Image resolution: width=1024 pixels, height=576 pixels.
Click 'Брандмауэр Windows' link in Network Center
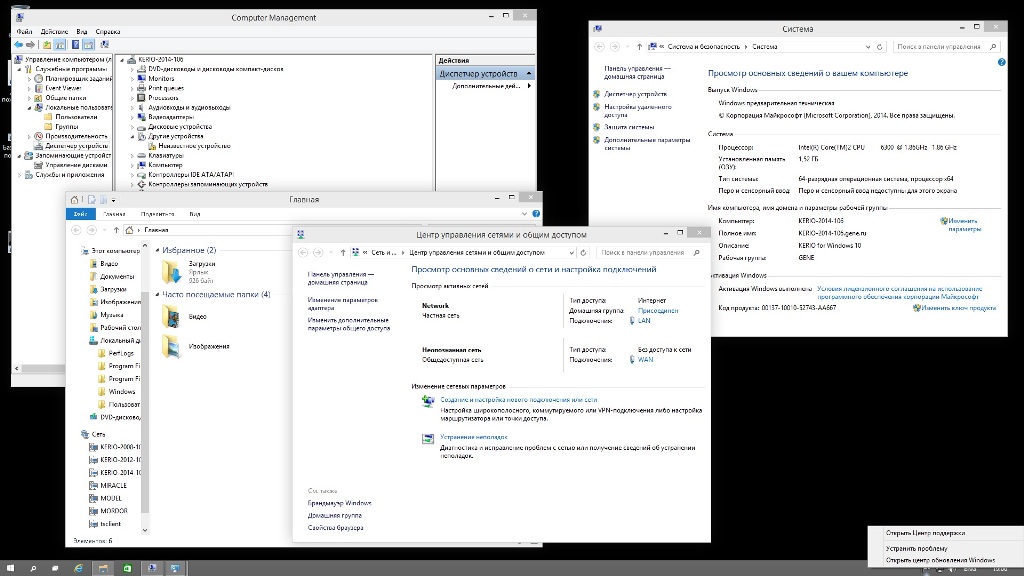(339, 503)
